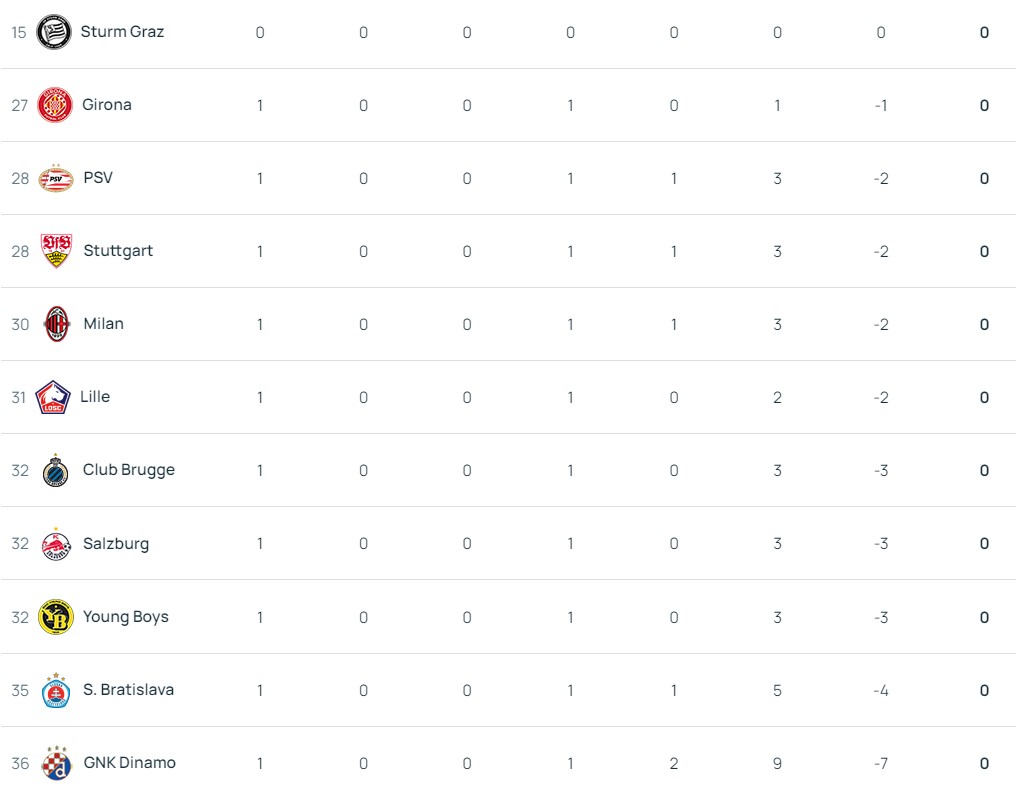
Task: Click S. Bratislava's goals against value 5
Action: point(777,691)
